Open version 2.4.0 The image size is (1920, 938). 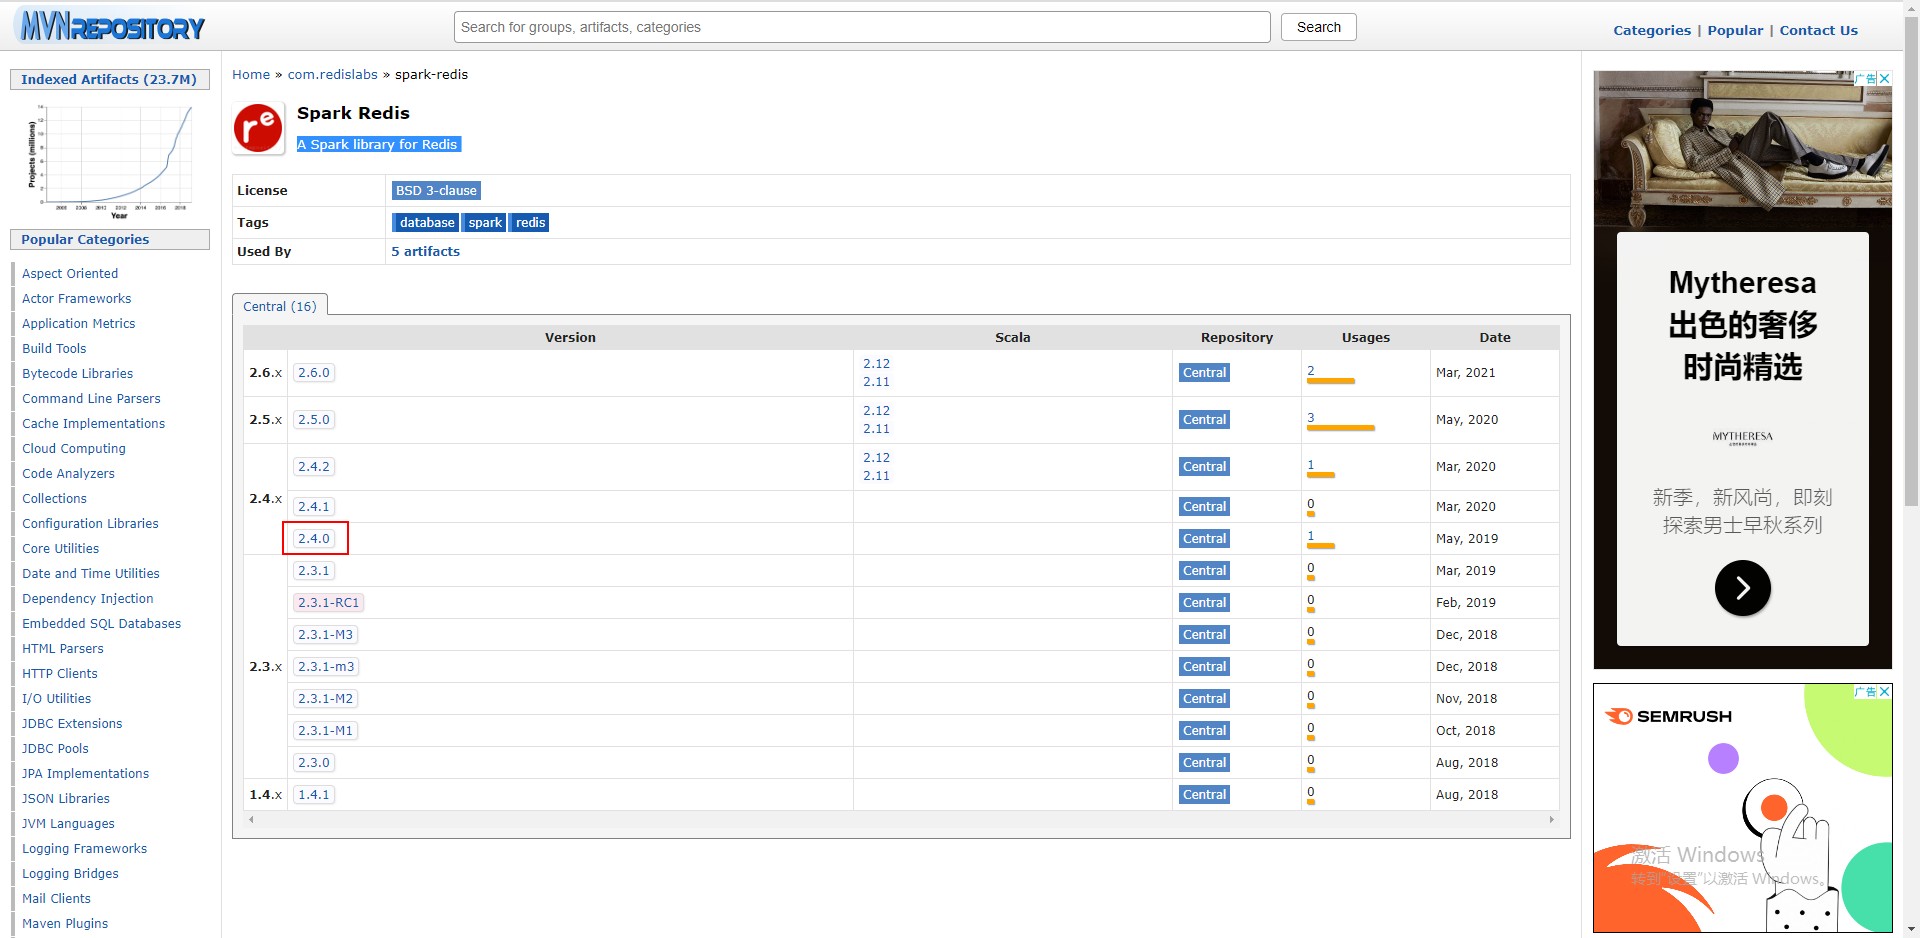pos(314,538)
